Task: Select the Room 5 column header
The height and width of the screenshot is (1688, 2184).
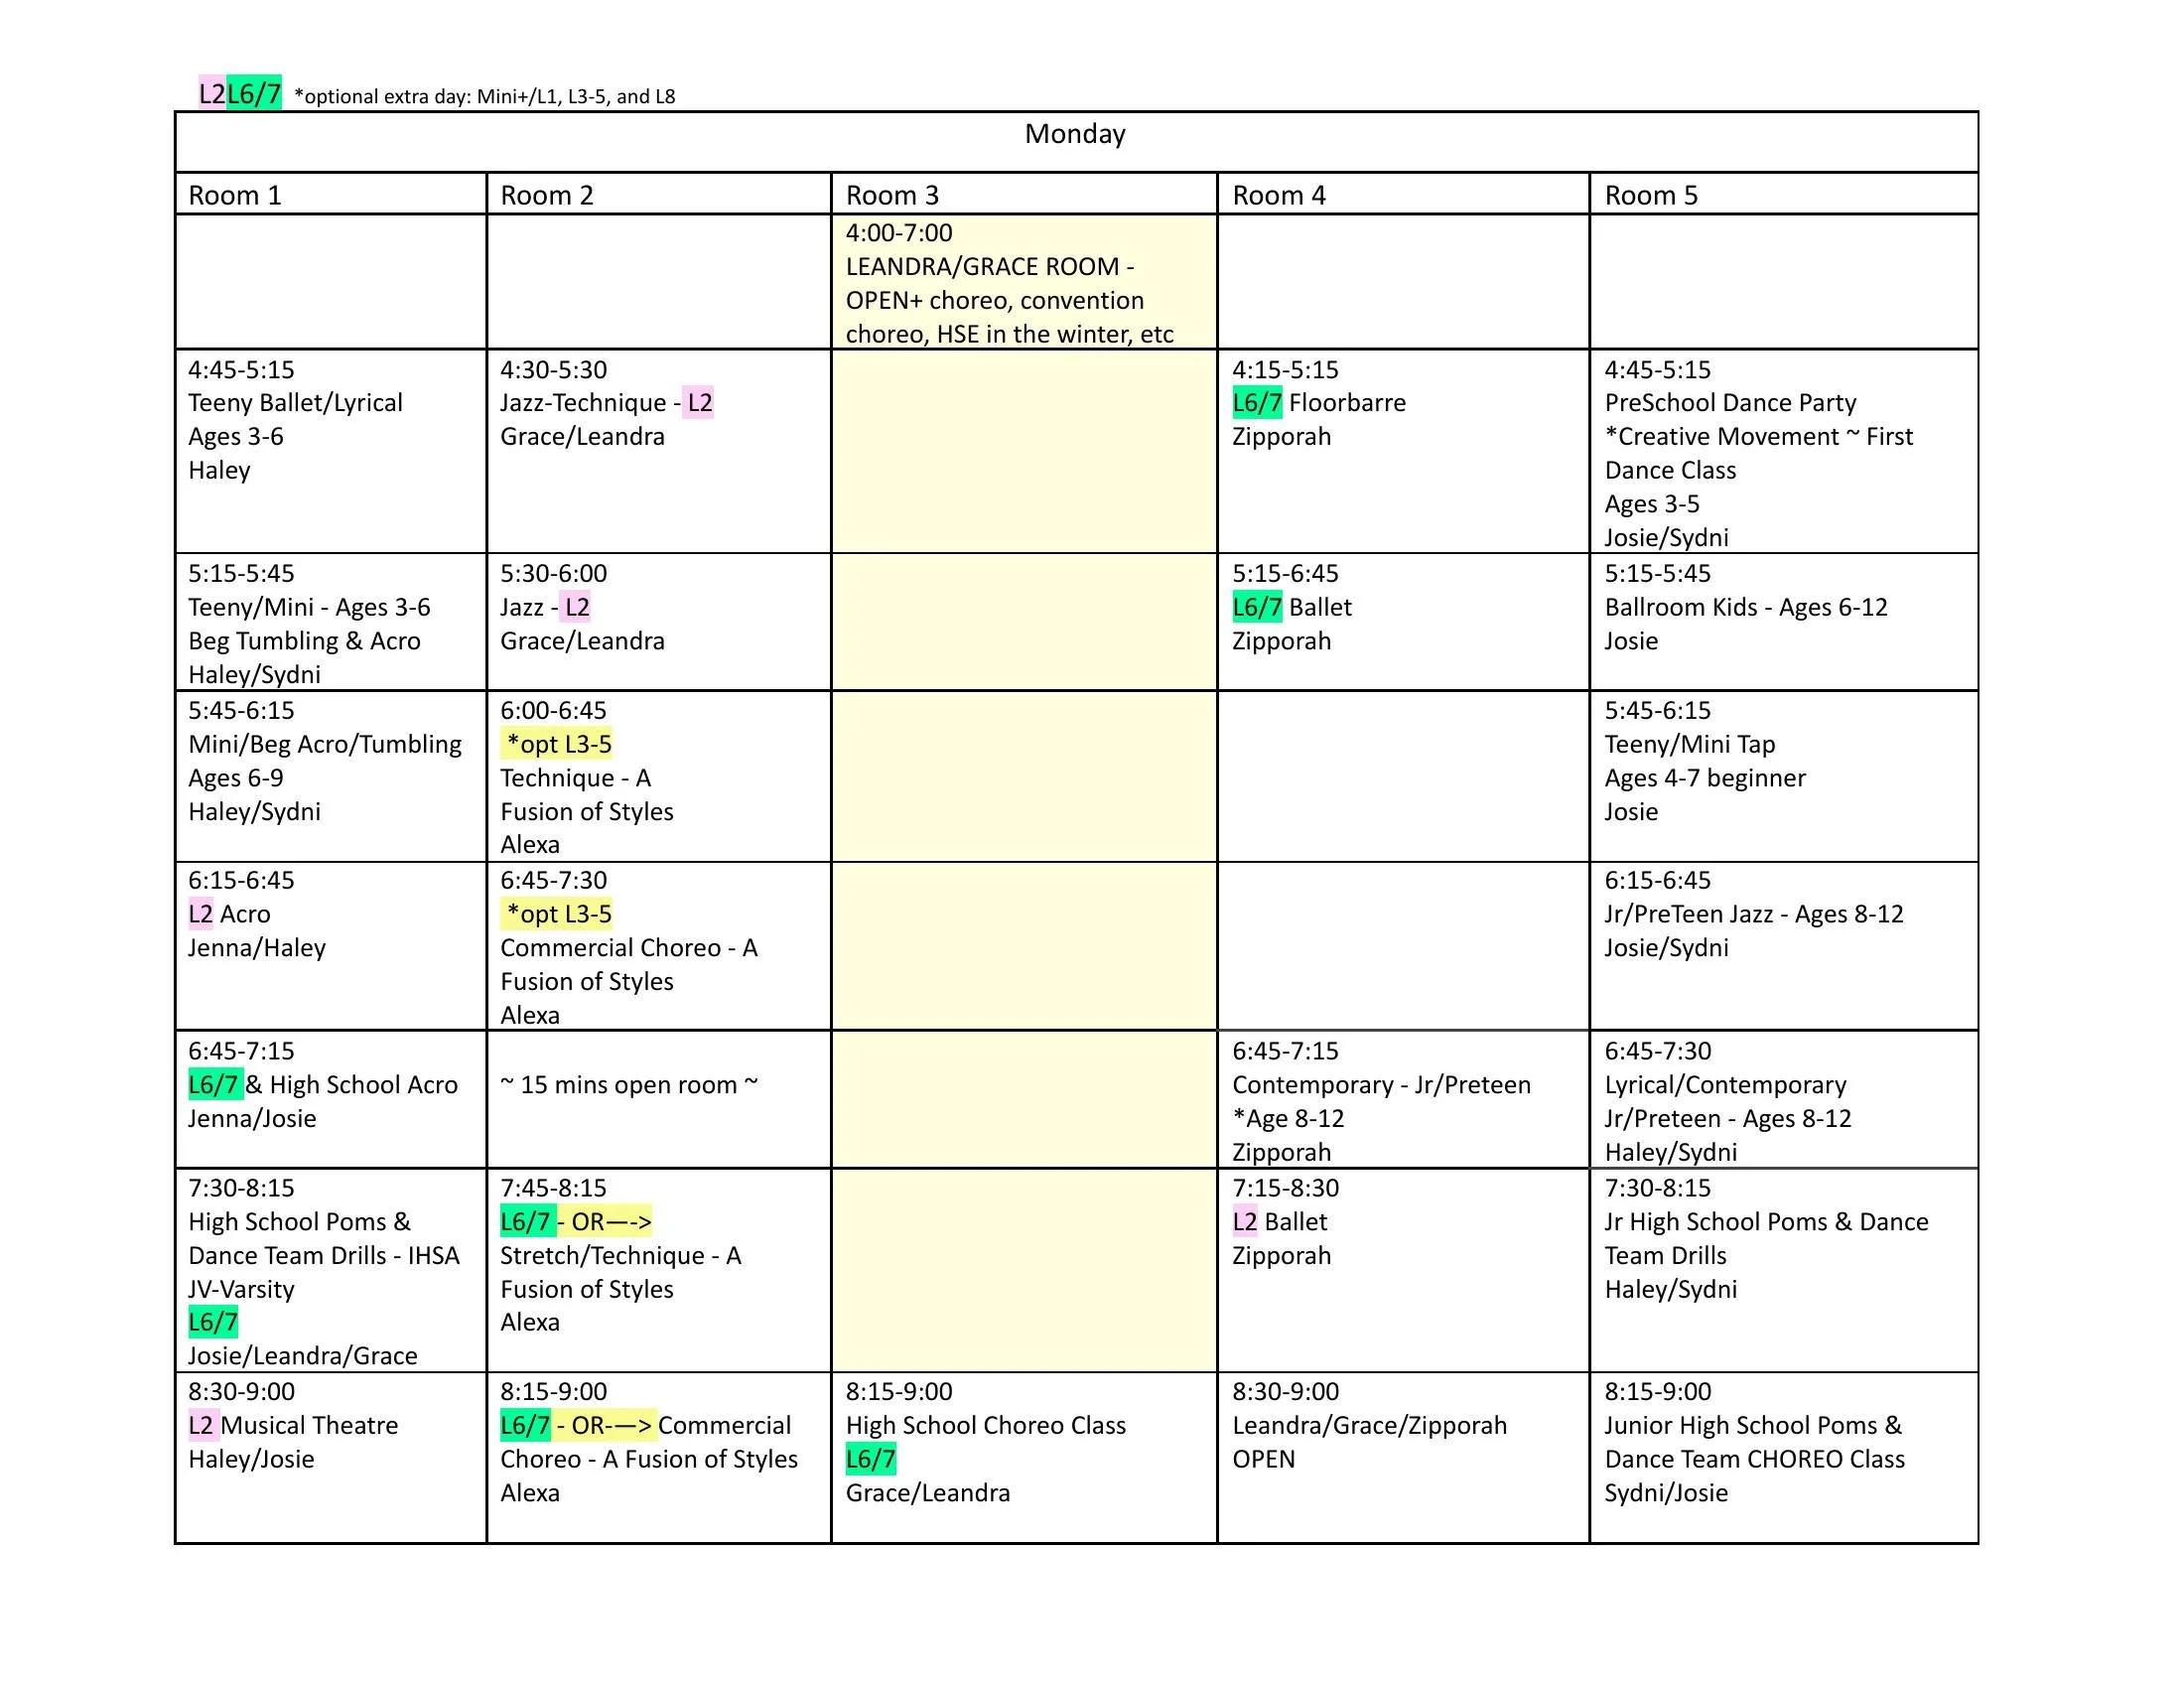Action: pyautogui.click(x=1651, y=195)
